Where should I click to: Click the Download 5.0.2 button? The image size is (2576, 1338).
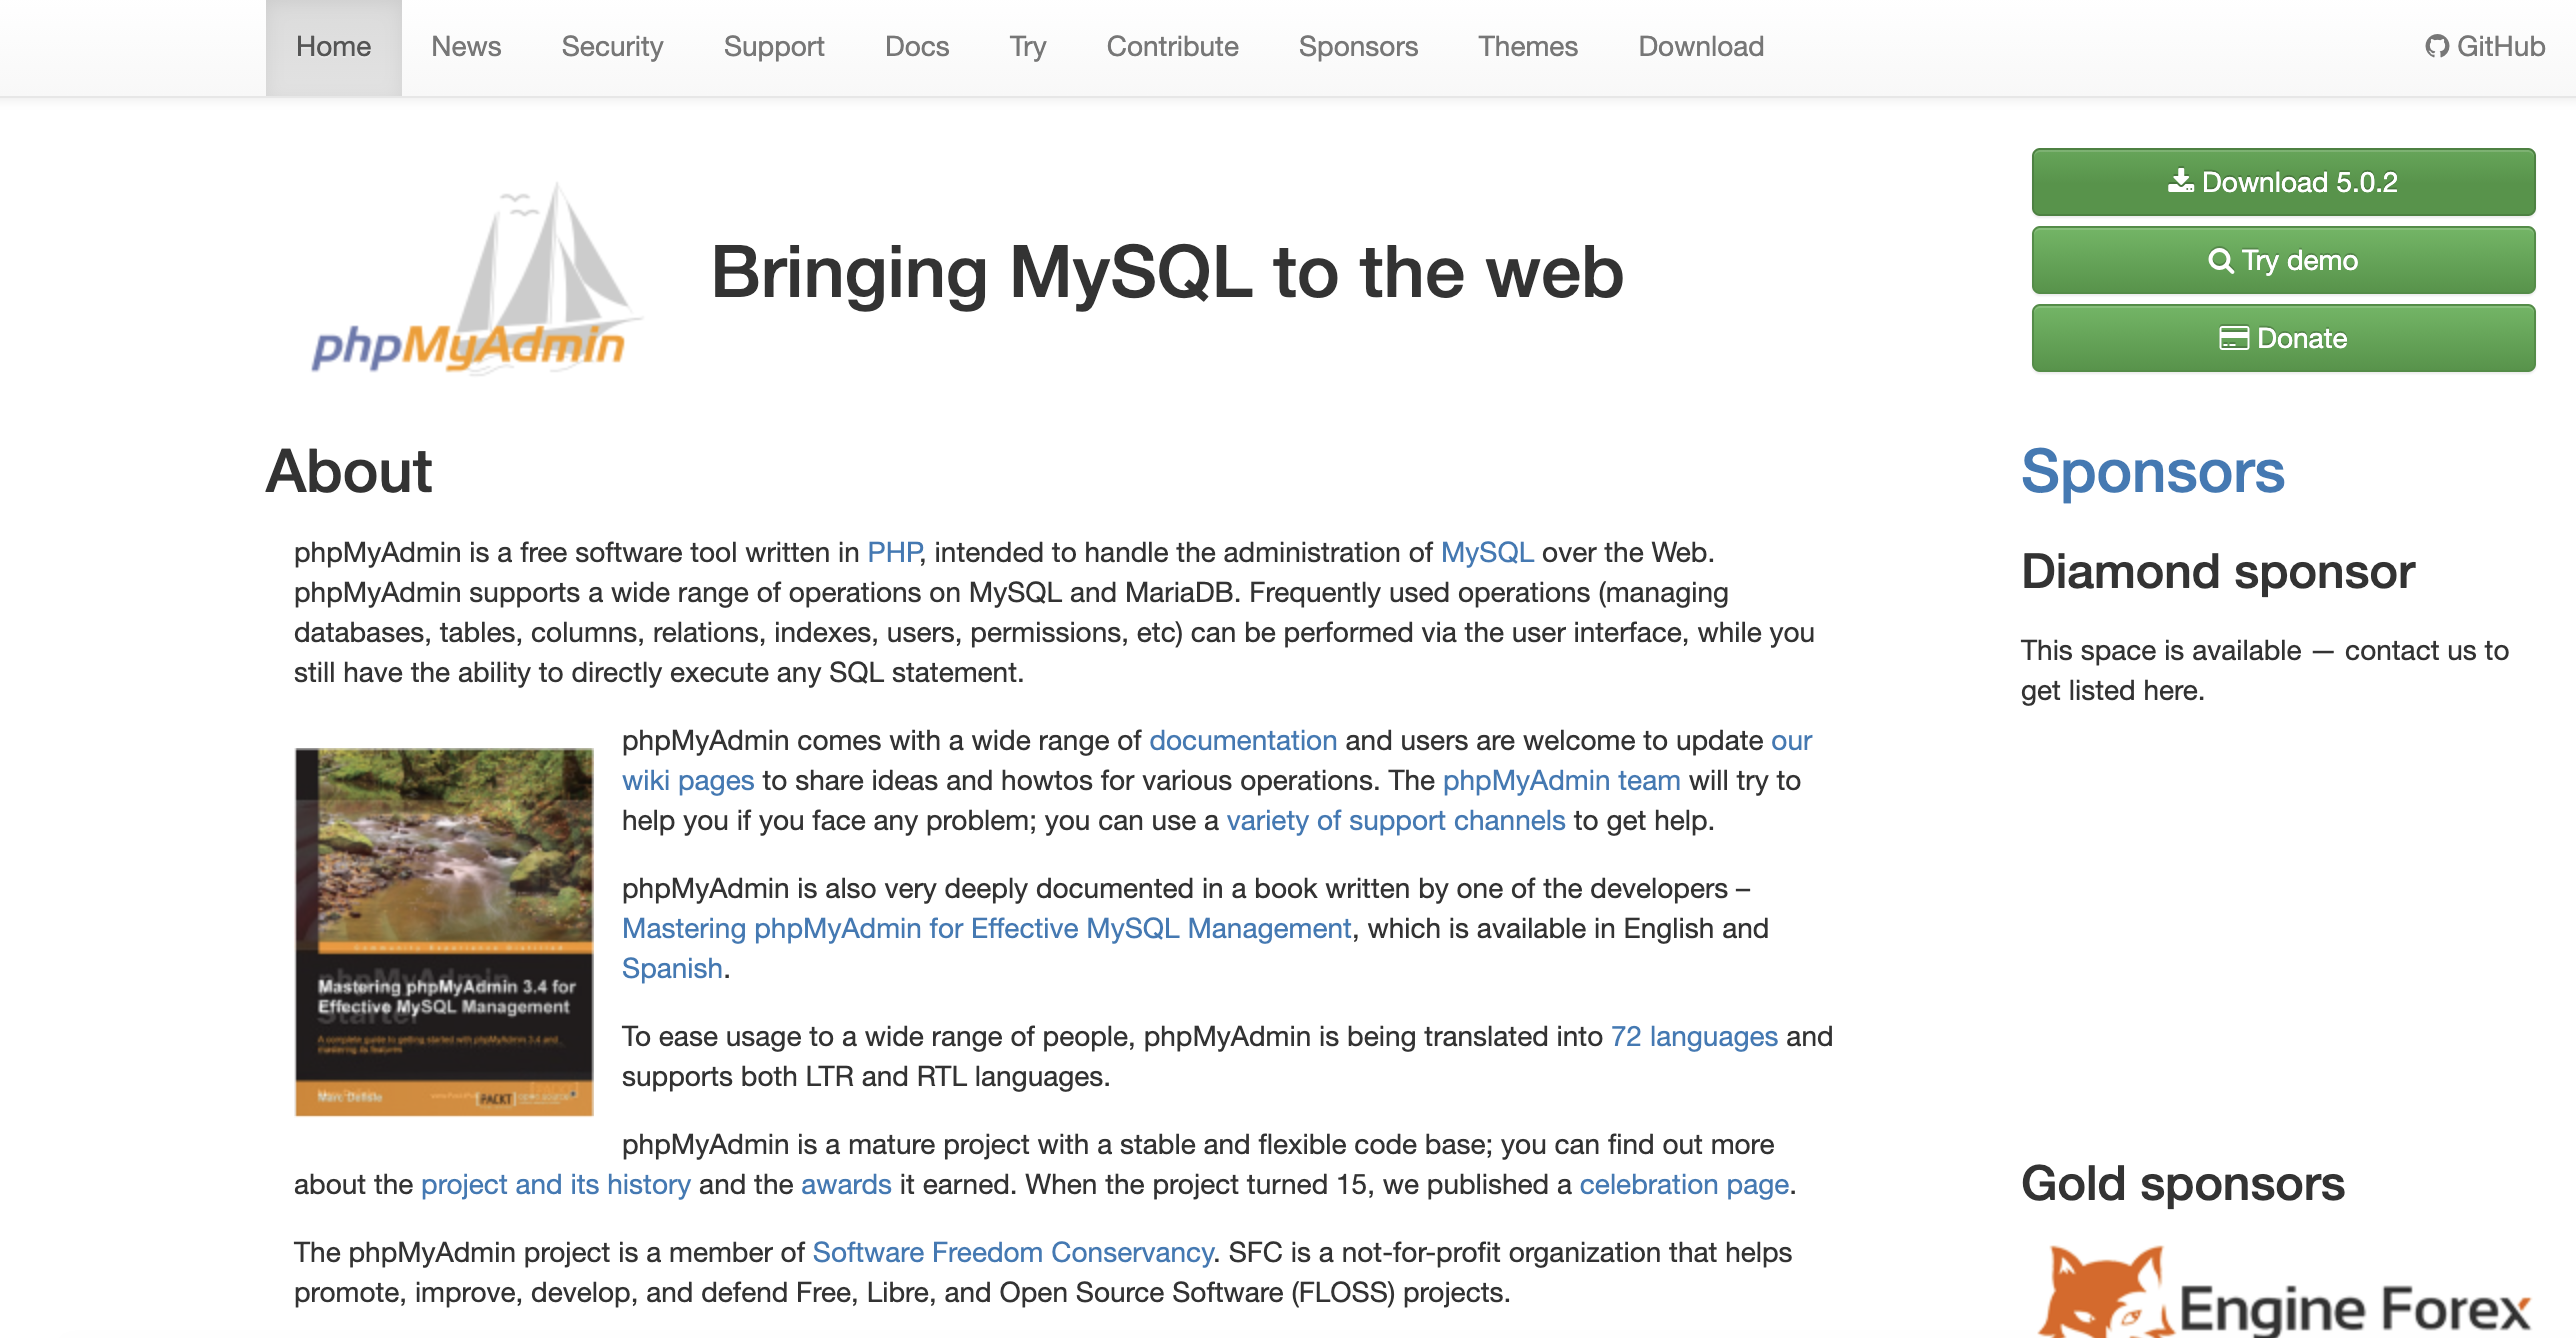[2283, 182]
